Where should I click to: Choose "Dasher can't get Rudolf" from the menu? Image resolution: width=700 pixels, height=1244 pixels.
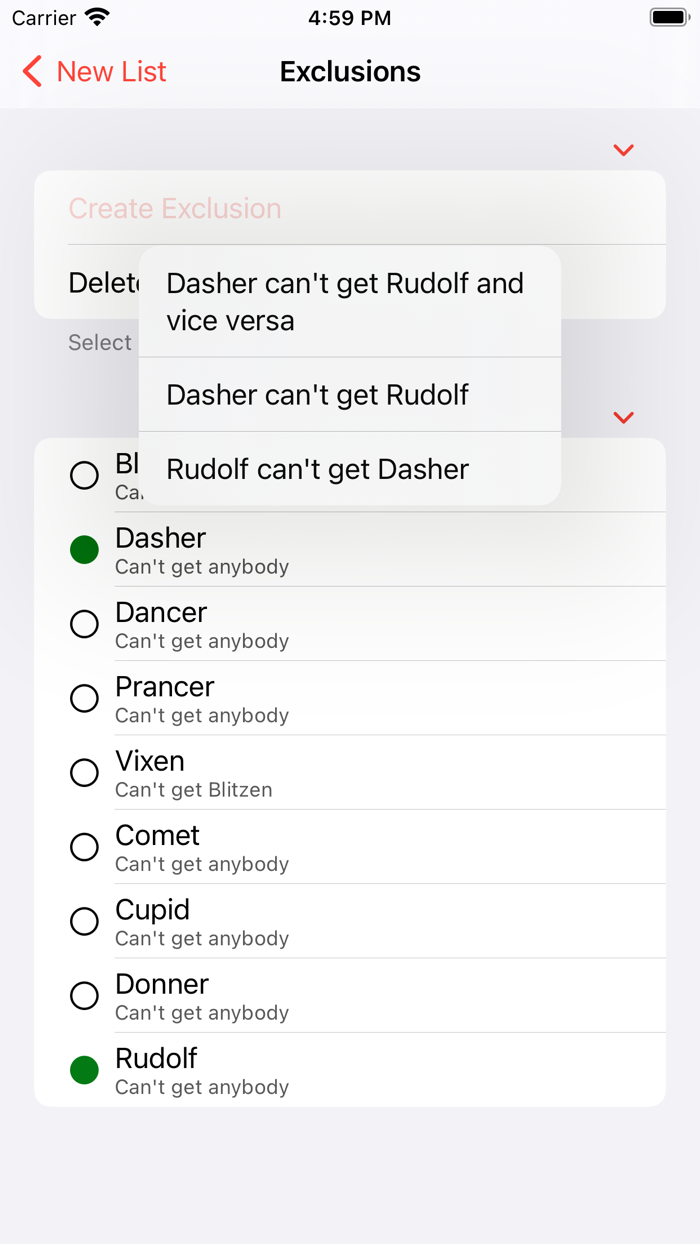[316, 395]
